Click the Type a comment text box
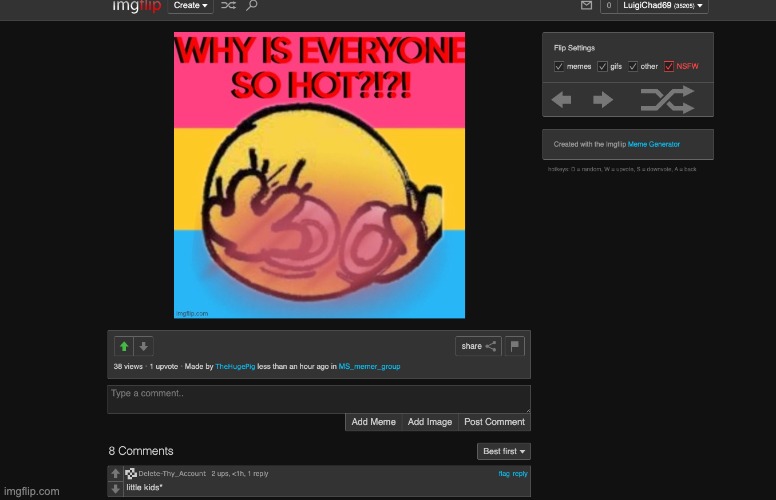This screenshot has height=500, width=776. 318,398
